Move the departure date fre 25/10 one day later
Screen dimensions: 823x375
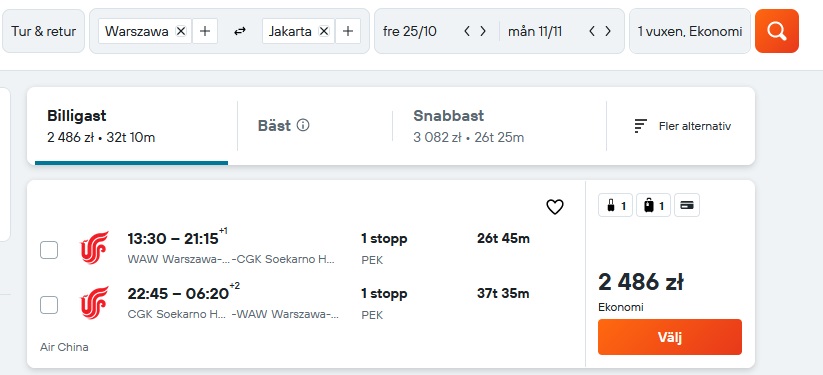click(483, 32)
